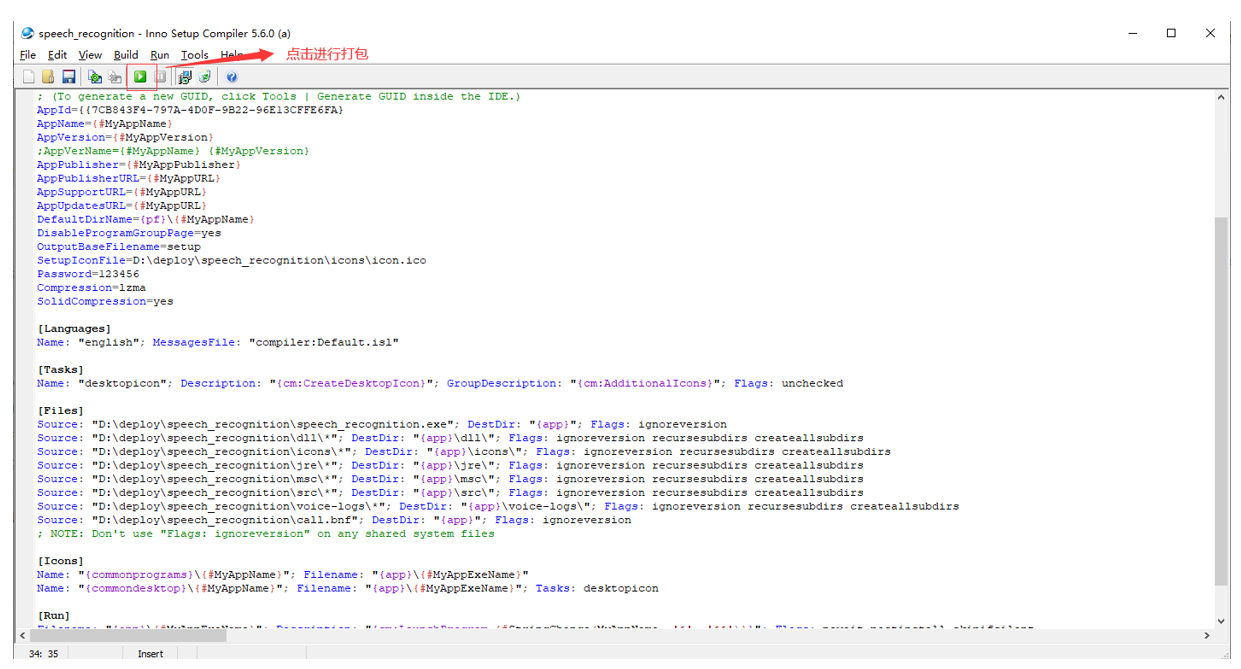The height and width of the screenshot is (669, 1241).
Task: Click the AppPublisherURL line
Action: (x=129, y=178)
